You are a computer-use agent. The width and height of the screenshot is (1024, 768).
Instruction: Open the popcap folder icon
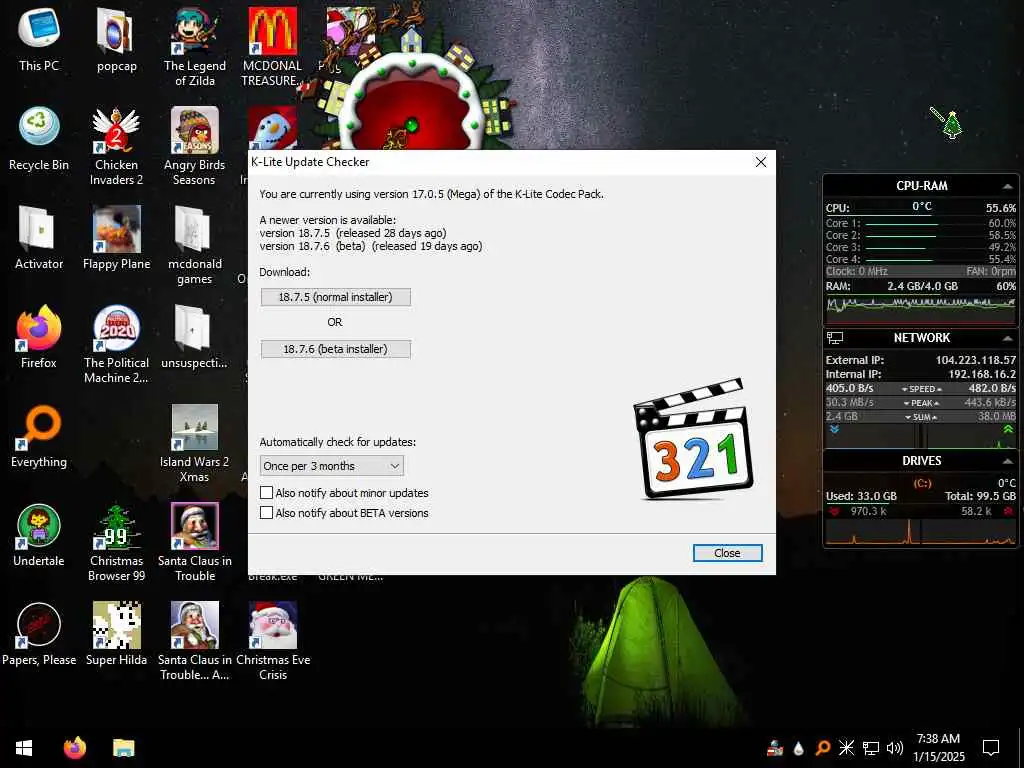point(116,39)
